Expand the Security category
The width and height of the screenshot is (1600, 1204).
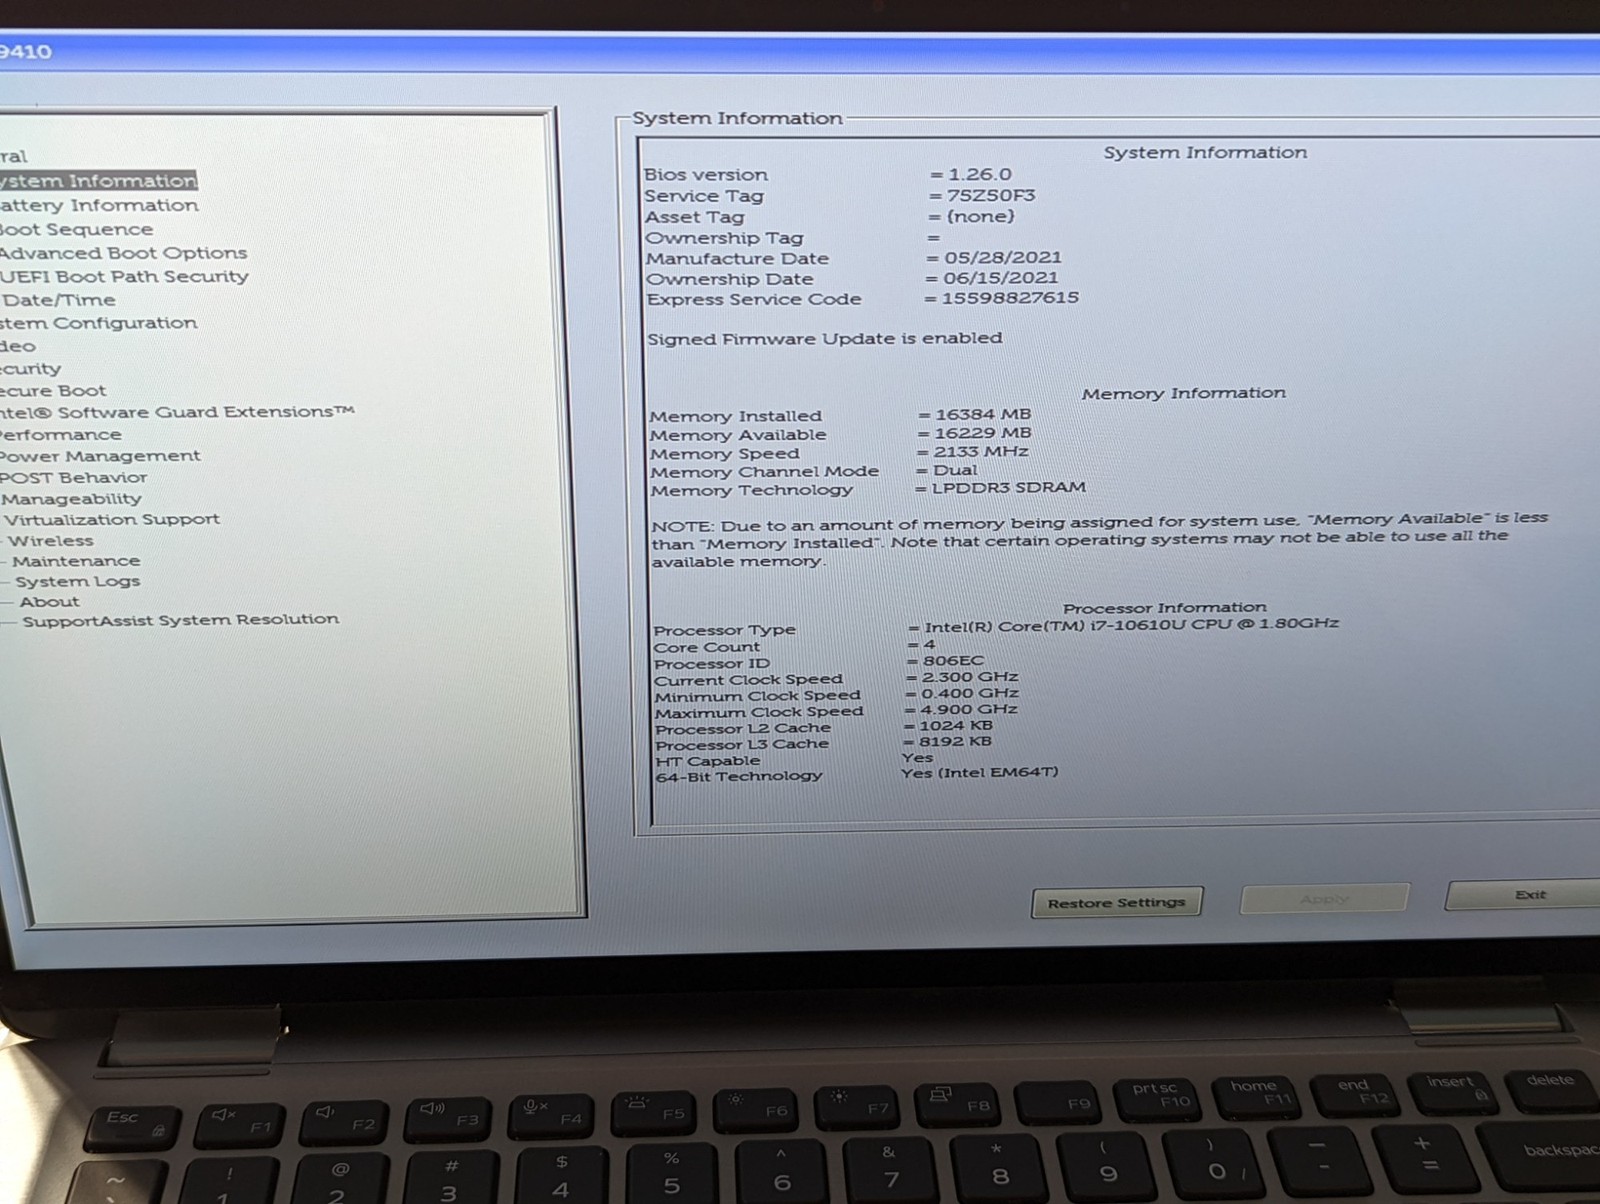coord(30,369)
